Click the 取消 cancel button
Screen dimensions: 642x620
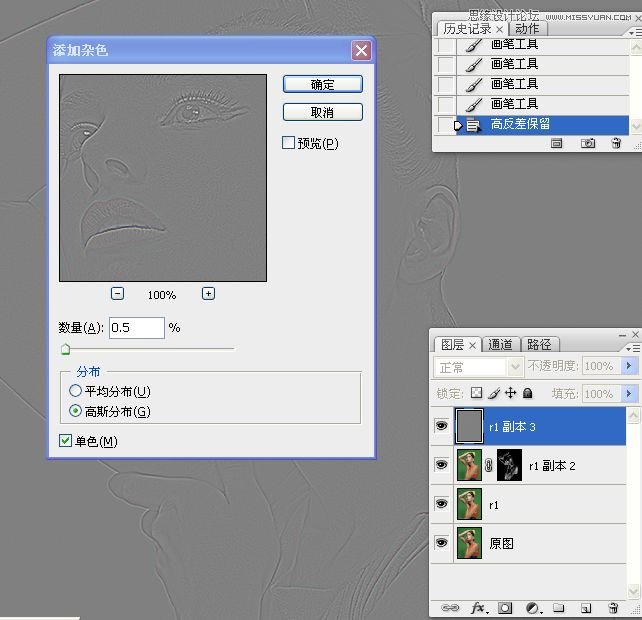click(322, 112)
